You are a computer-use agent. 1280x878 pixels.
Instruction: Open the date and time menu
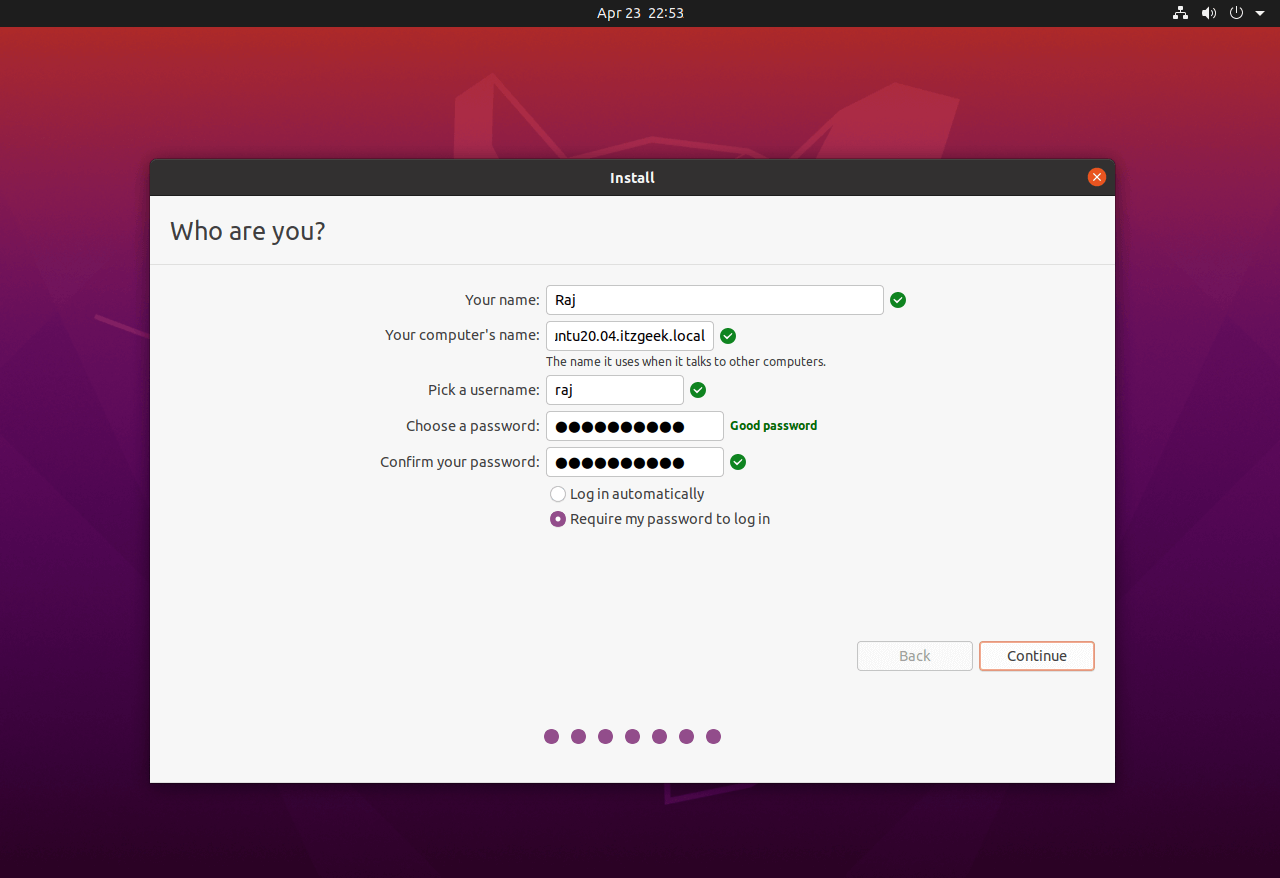click(640, 13)
